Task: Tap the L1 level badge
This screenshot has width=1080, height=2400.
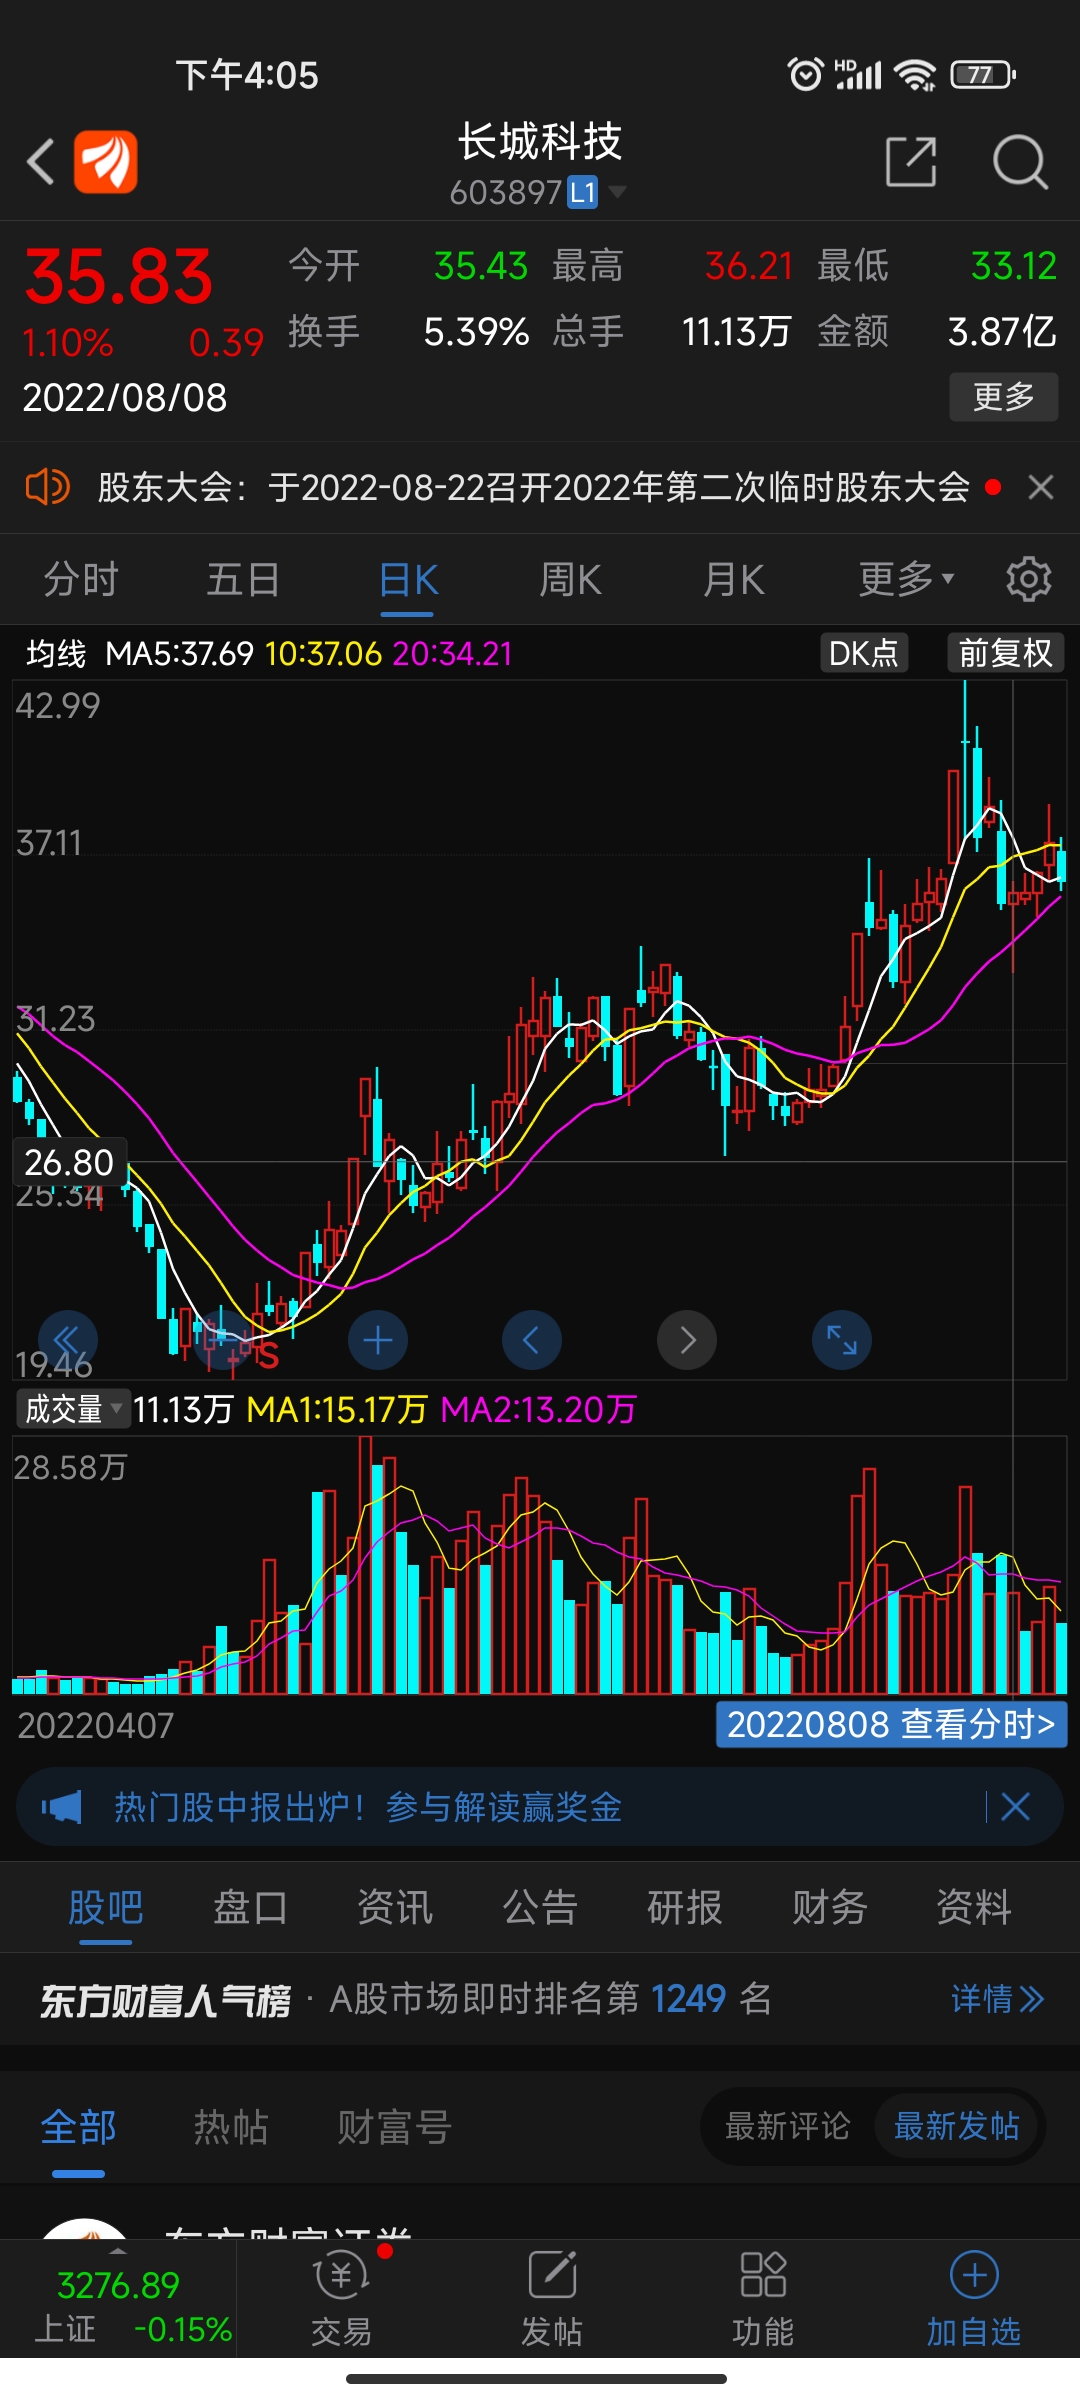Action: tap(583, 192)
